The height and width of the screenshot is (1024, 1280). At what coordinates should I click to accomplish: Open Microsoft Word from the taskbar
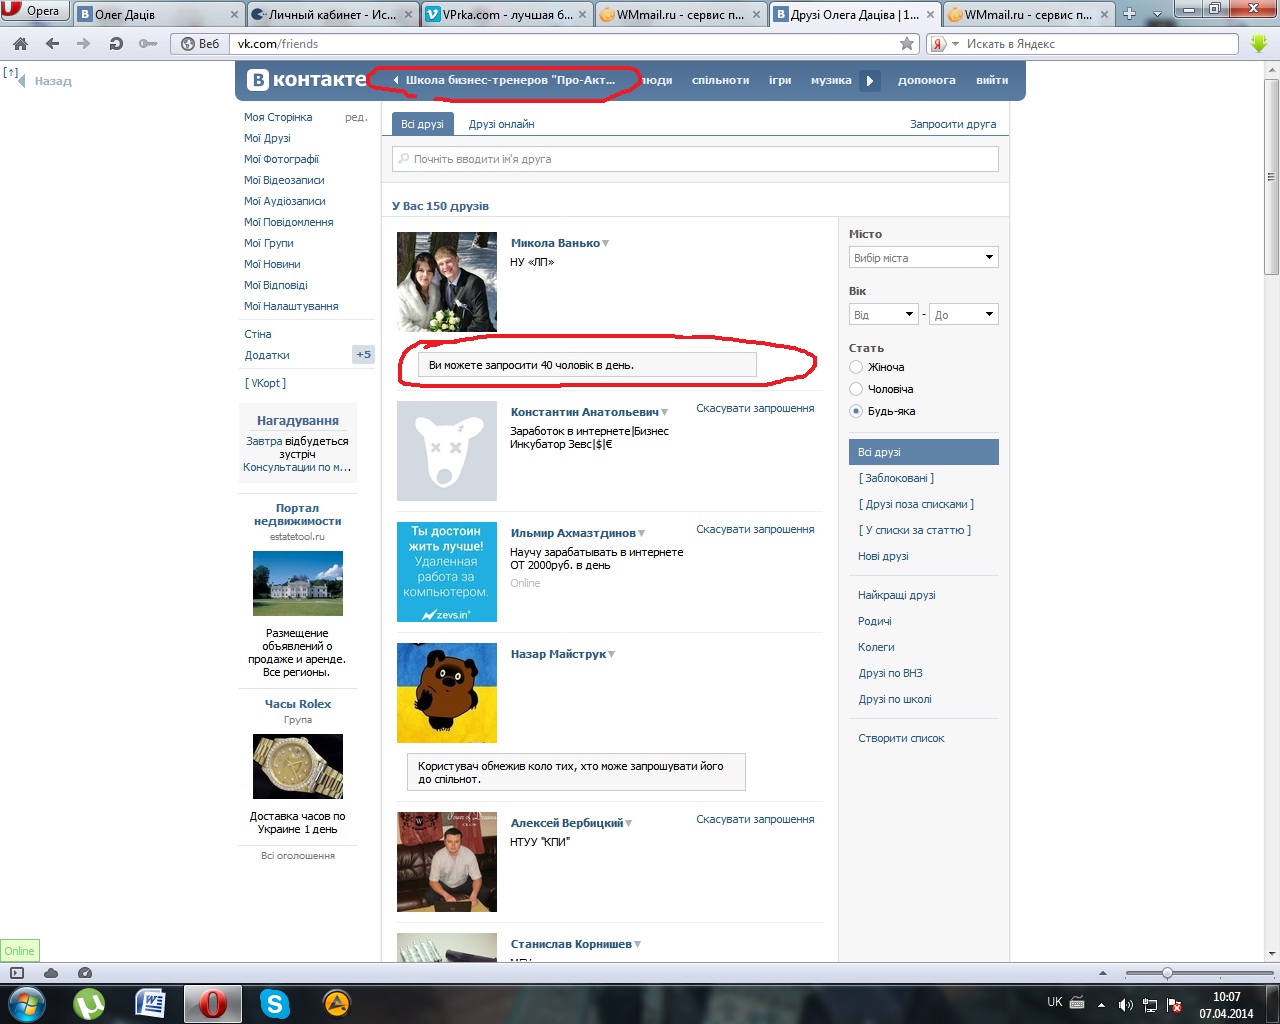150,1003
